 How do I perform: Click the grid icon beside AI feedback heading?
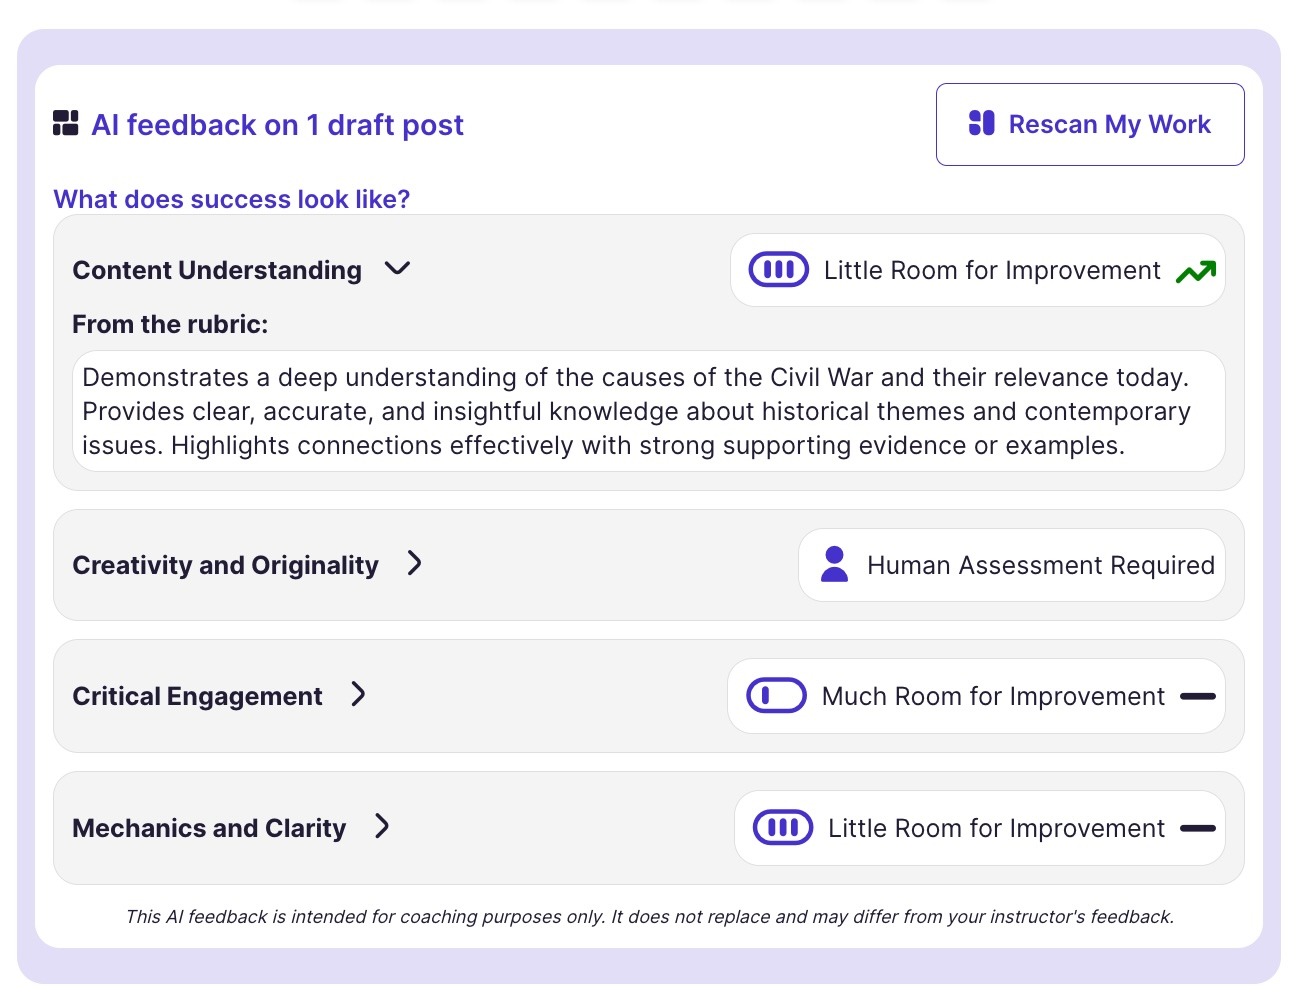pos(66,124)
